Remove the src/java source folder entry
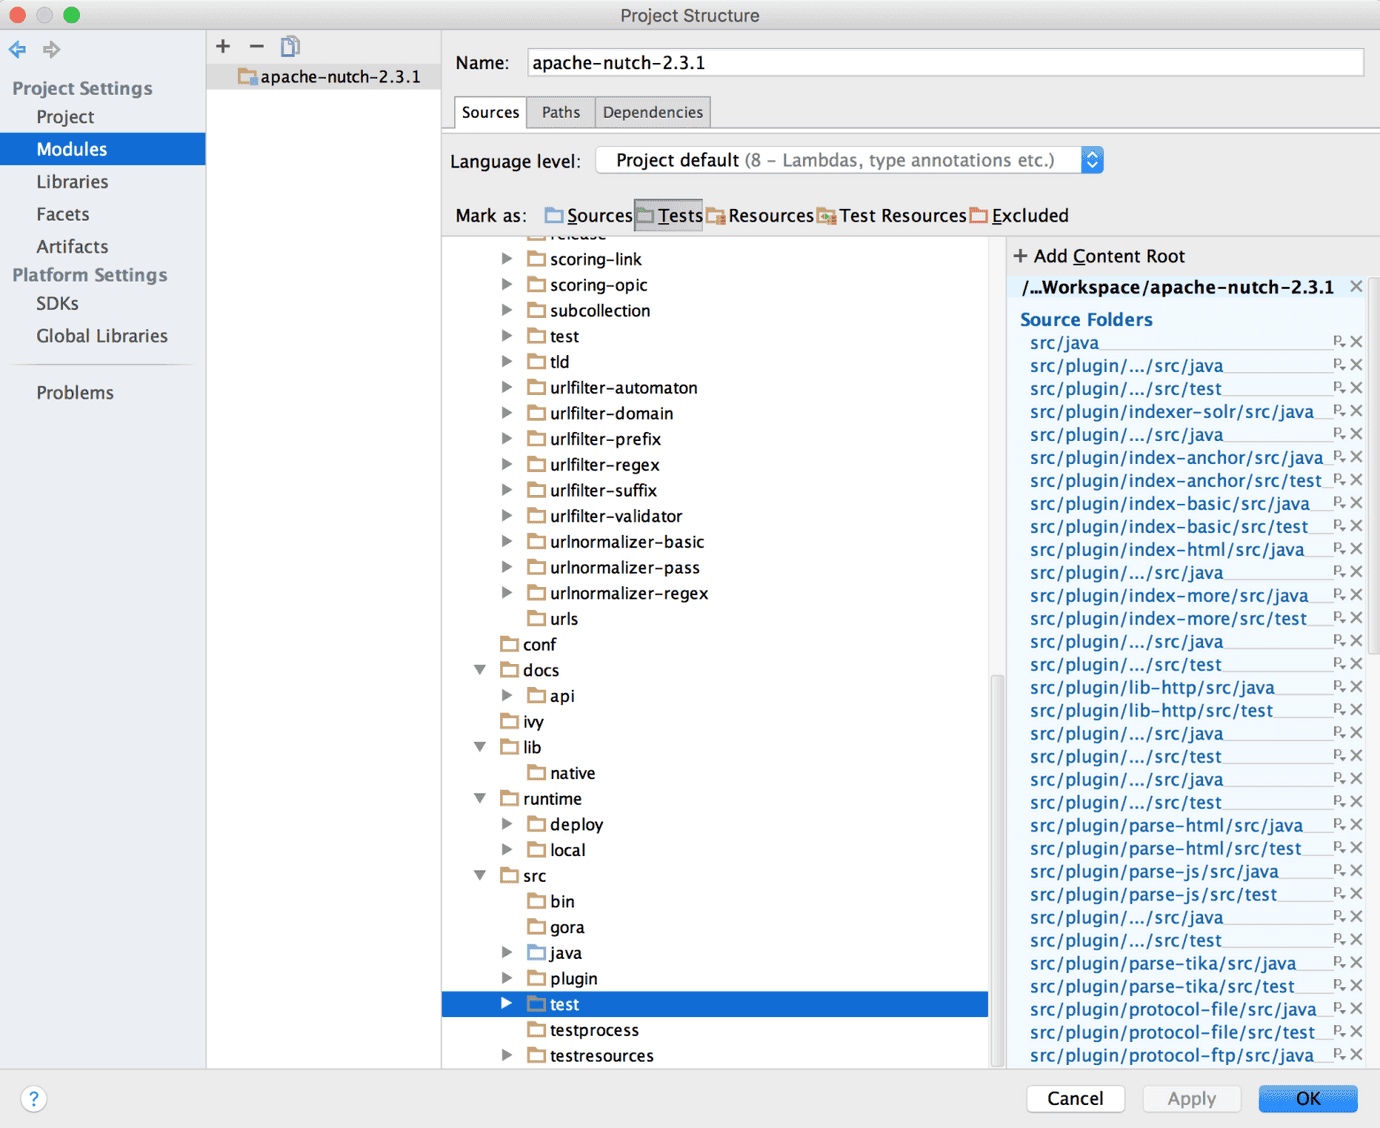The height and width of the screenshot is (1128, 1380). 1356,342
